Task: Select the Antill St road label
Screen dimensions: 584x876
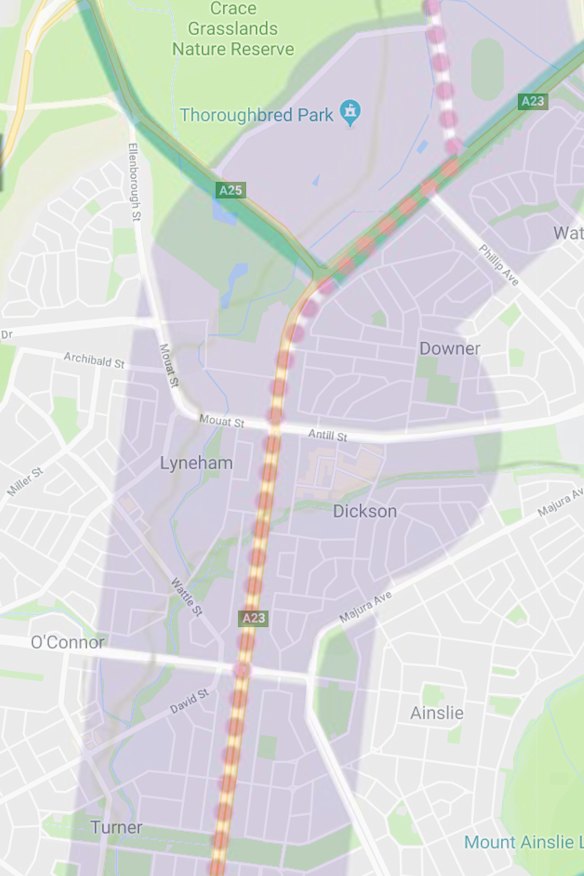Action: (x=327, y=435)
